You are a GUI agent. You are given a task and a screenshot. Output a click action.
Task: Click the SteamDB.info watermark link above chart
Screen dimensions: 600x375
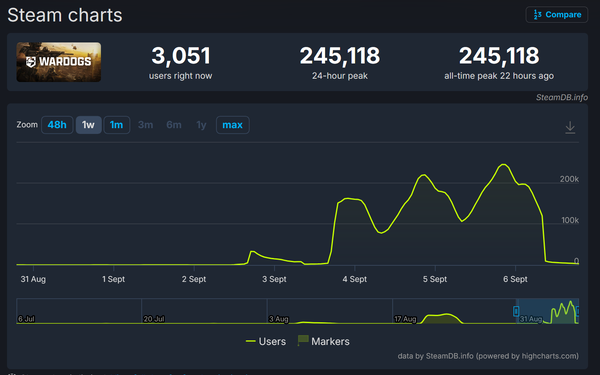tap(562, 98)
